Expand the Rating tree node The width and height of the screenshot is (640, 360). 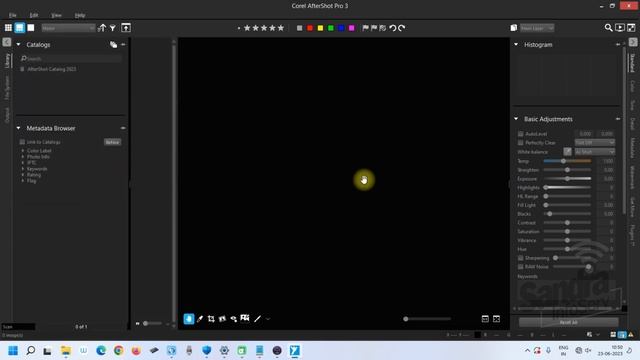tap(23, 175)
